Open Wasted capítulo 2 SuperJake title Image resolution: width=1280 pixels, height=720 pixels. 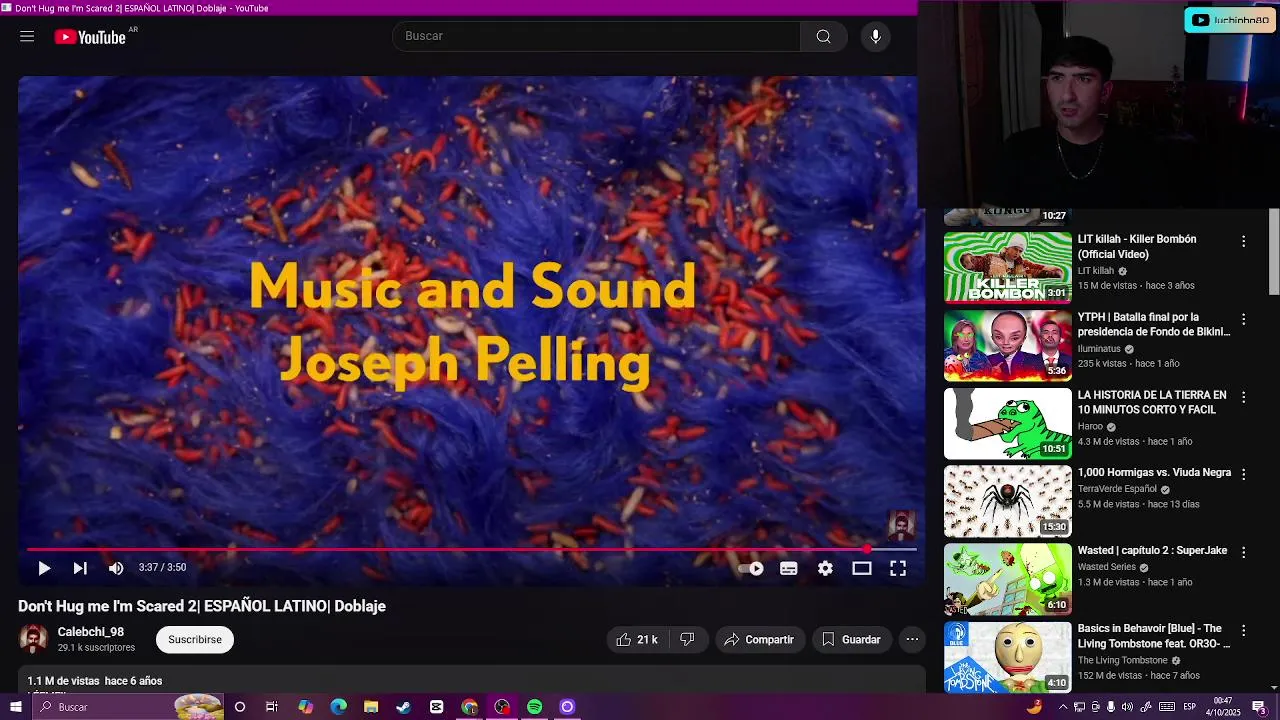click(1152, 551)
